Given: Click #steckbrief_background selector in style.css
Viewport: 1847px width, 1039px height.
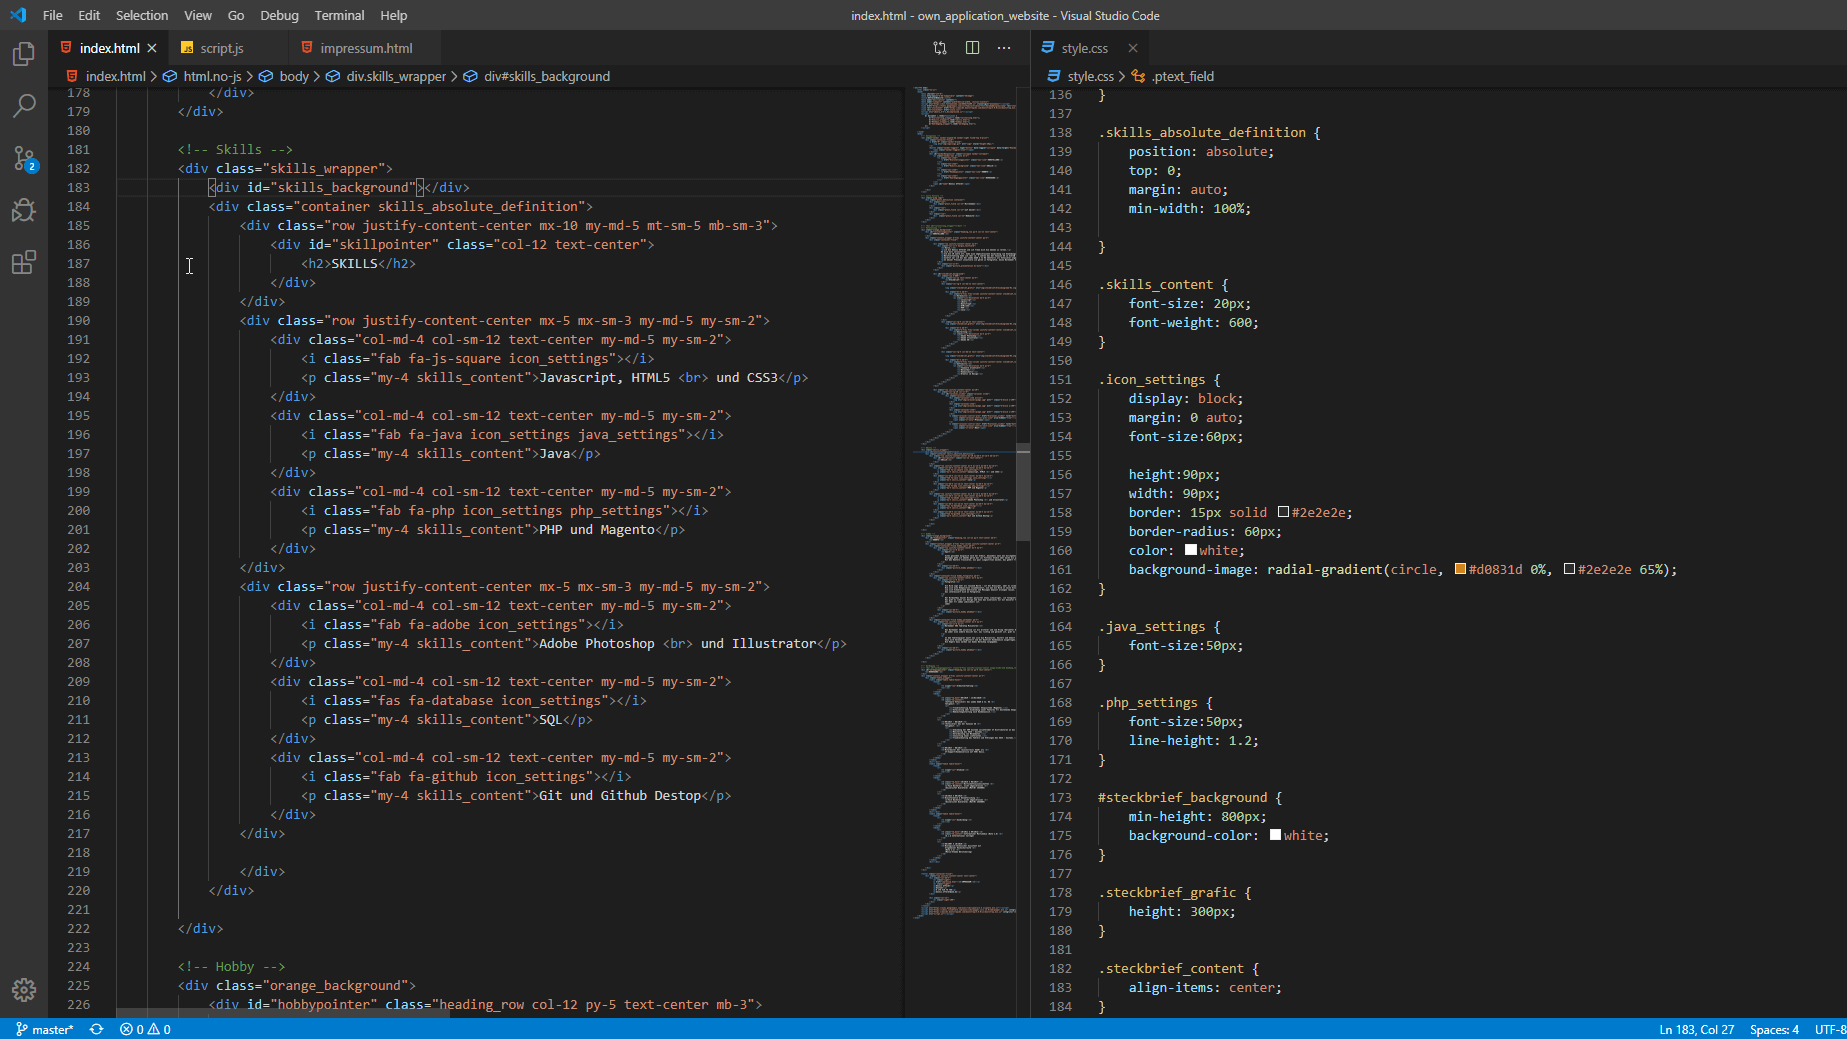Looking at the screenshot, I should tap(1183, 797).
